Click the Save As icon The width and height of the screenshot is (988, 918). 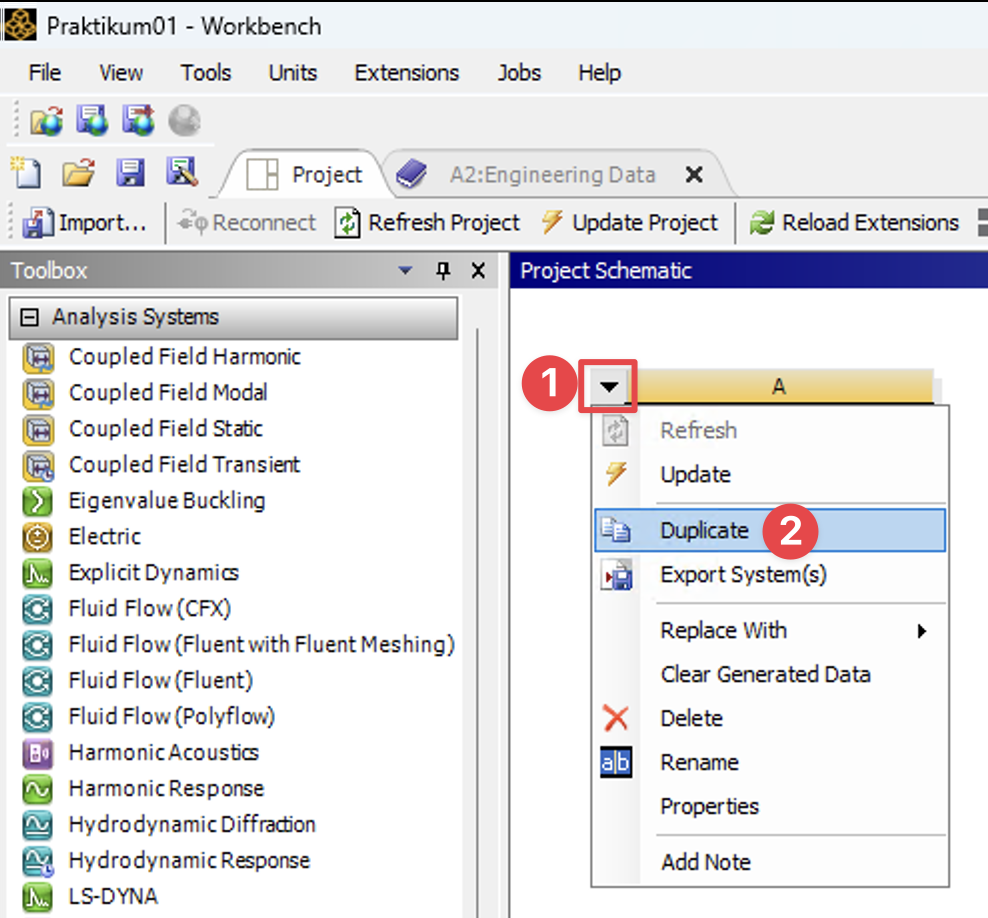point(182,173)
